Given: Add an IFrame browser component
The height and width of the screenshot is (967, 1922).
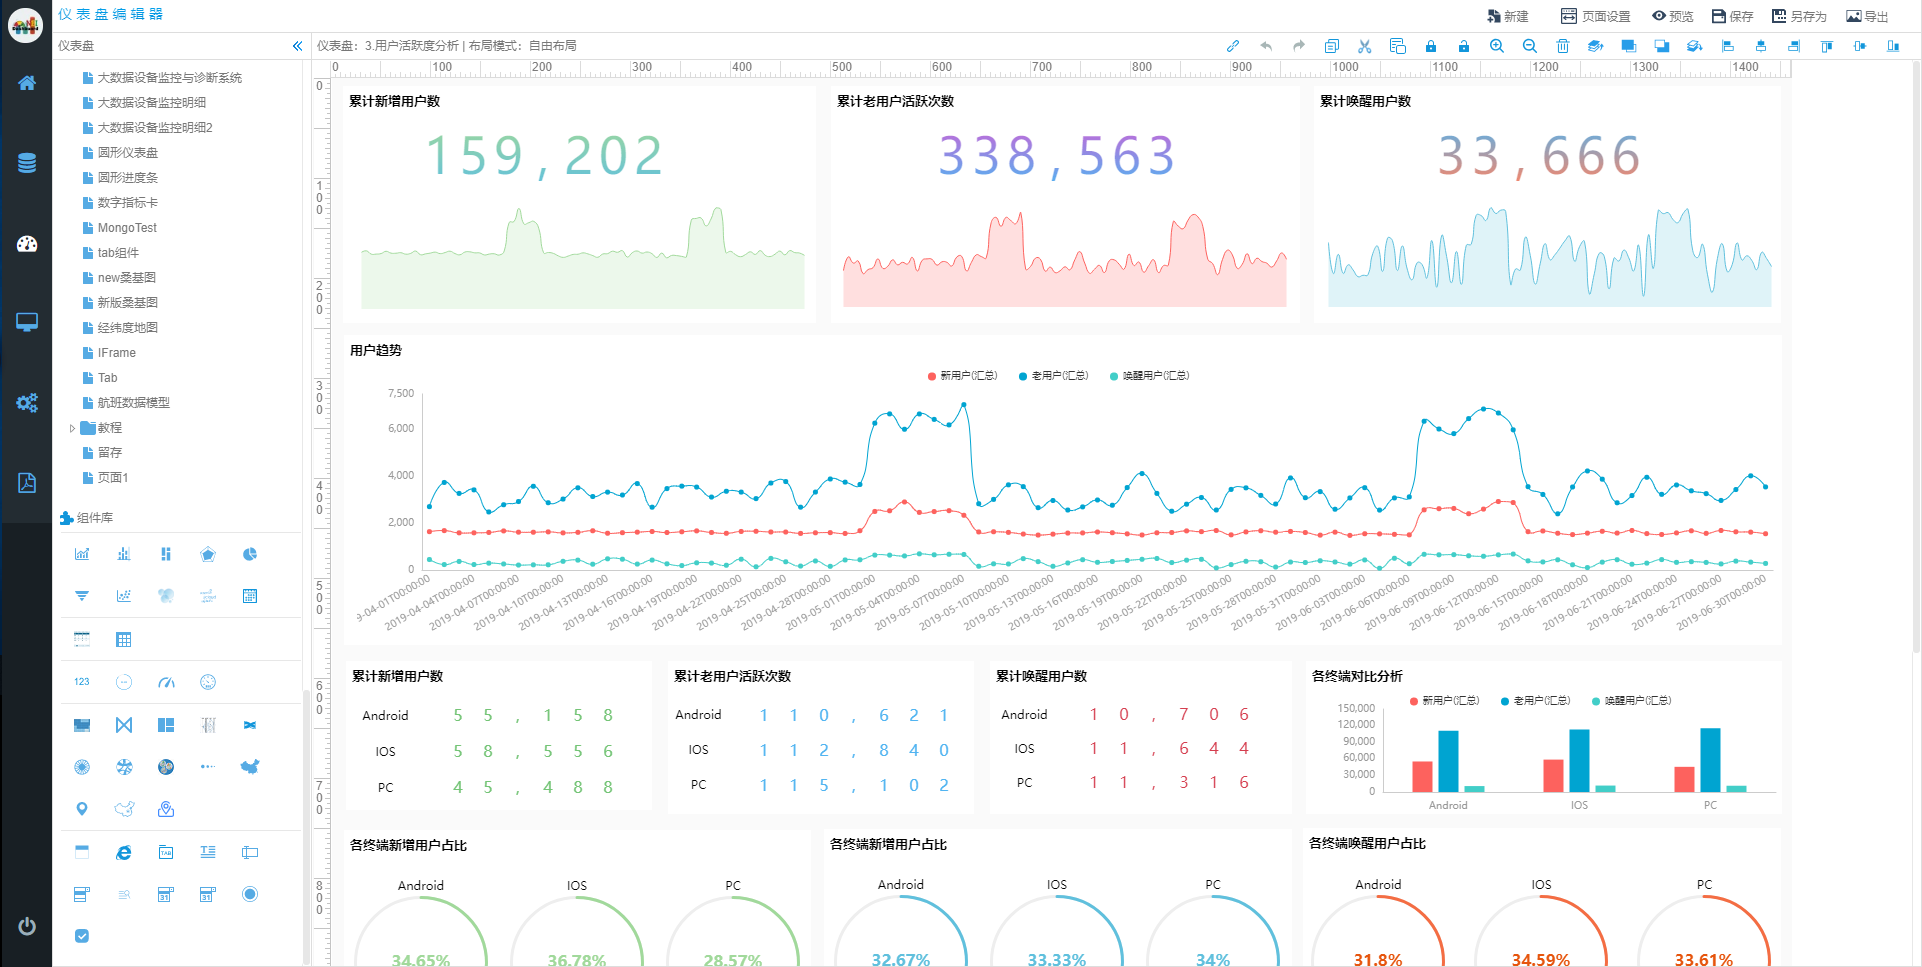Looking at the screenshot, I should click(x=124, y=852).
